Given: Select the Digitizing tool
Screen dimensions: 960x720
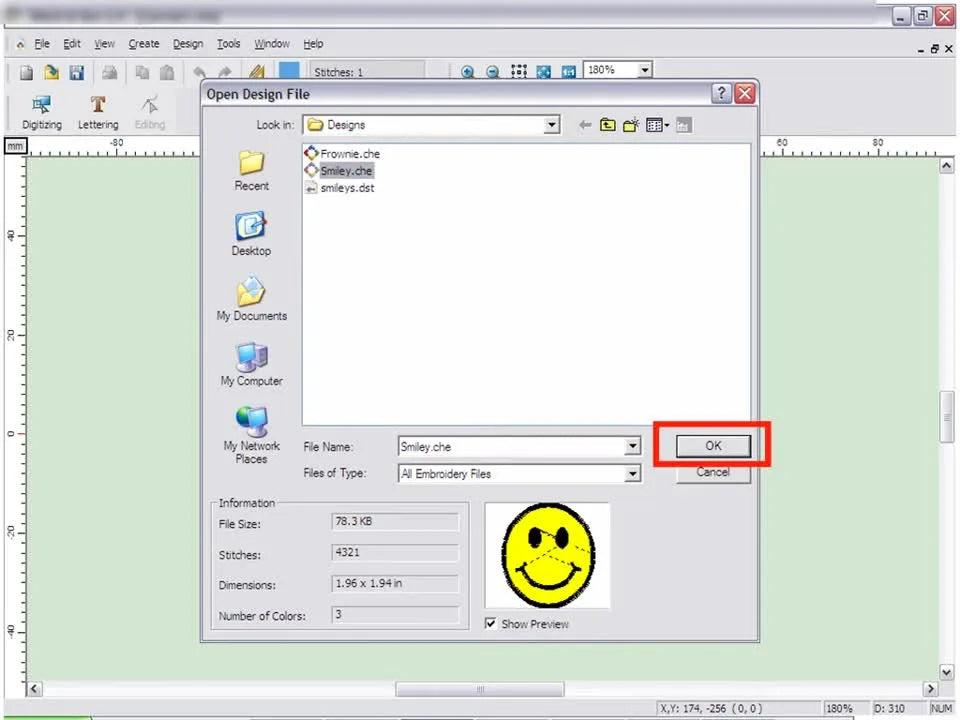Looking at the screenshot, I should tap(42, 113).
